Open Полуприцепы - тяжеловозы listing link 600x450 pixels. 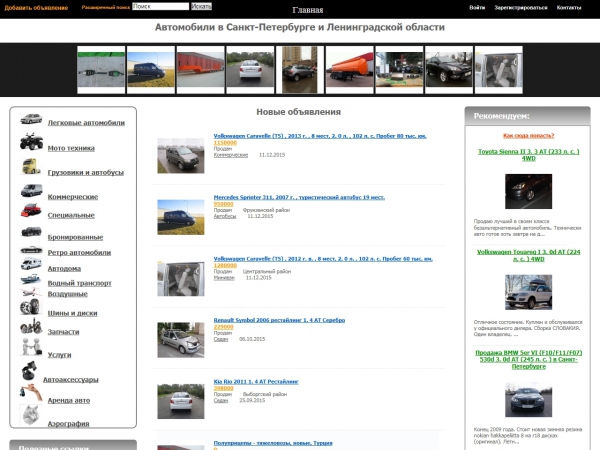coord(273,443)
